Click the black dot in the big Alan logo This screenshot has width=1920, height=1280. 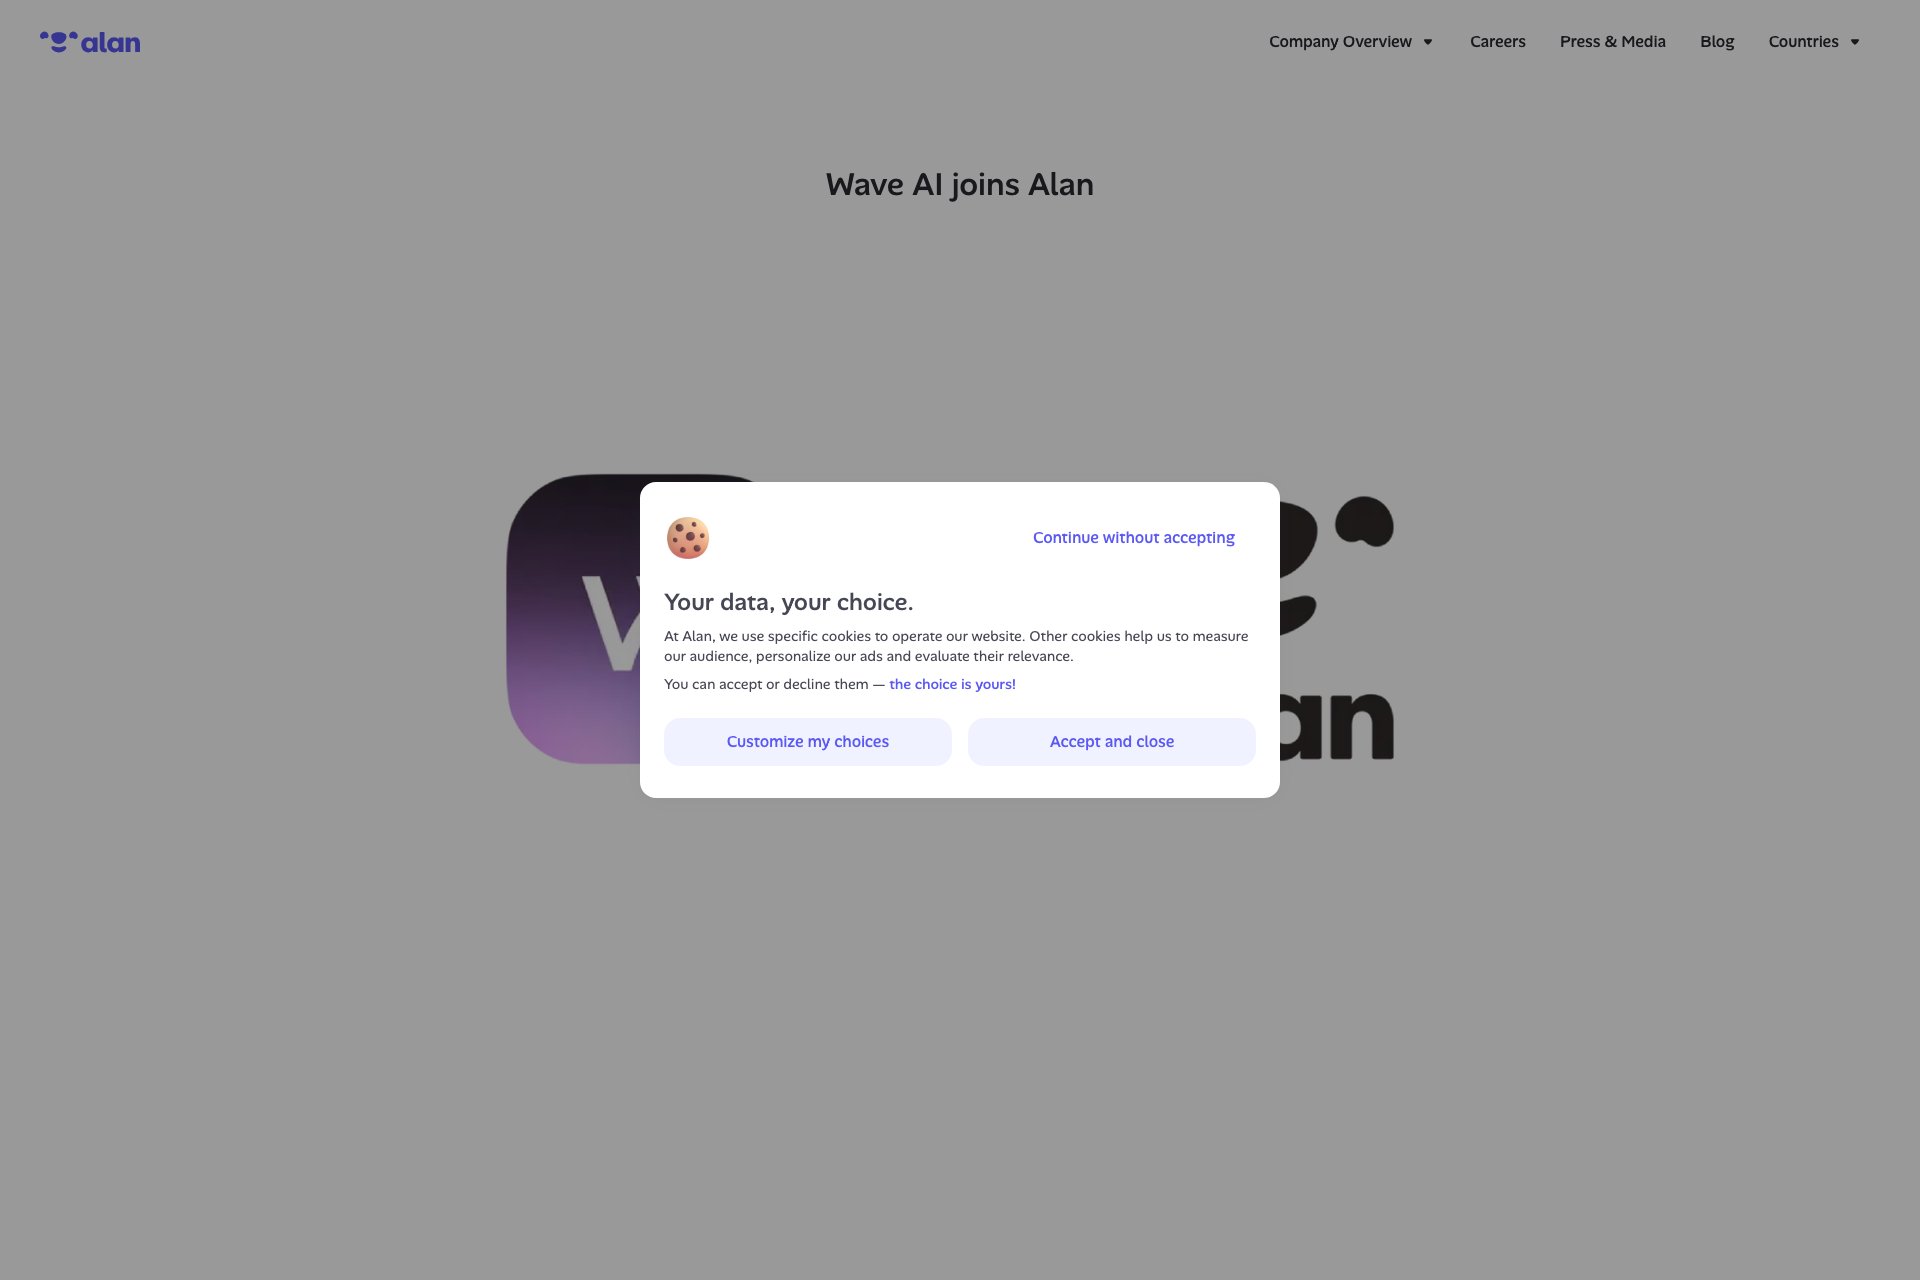[x=1365, y=522]
